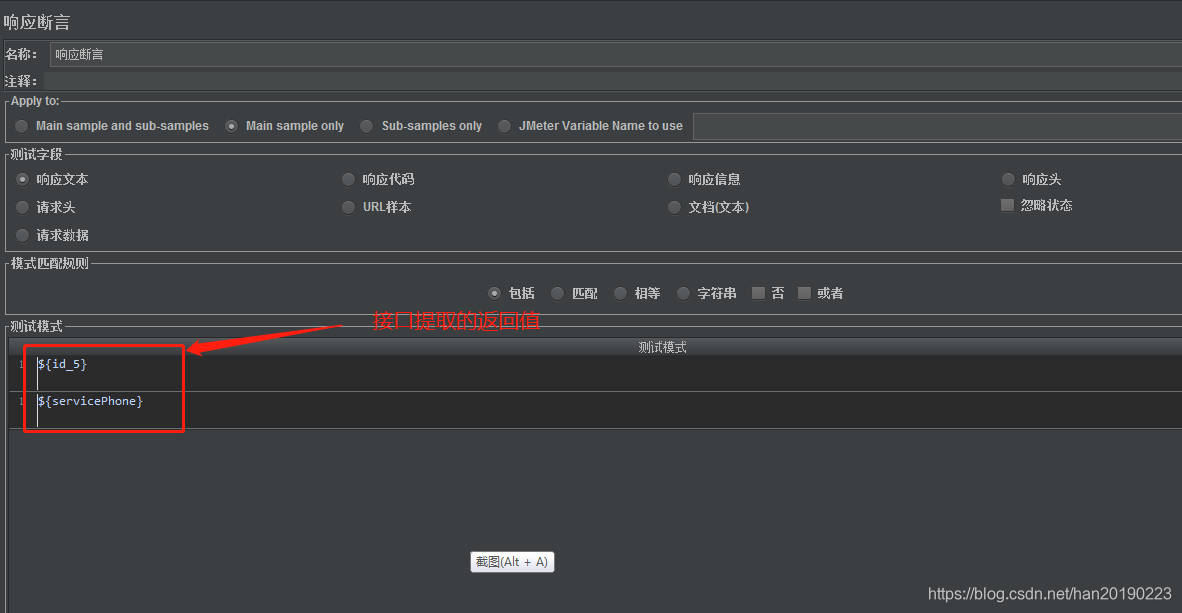Viewport: 1182px width, 613px height.
Task: Toggle the 忽略状态 checkbox
Action: pyautogui.click(x=1007, y=205)
